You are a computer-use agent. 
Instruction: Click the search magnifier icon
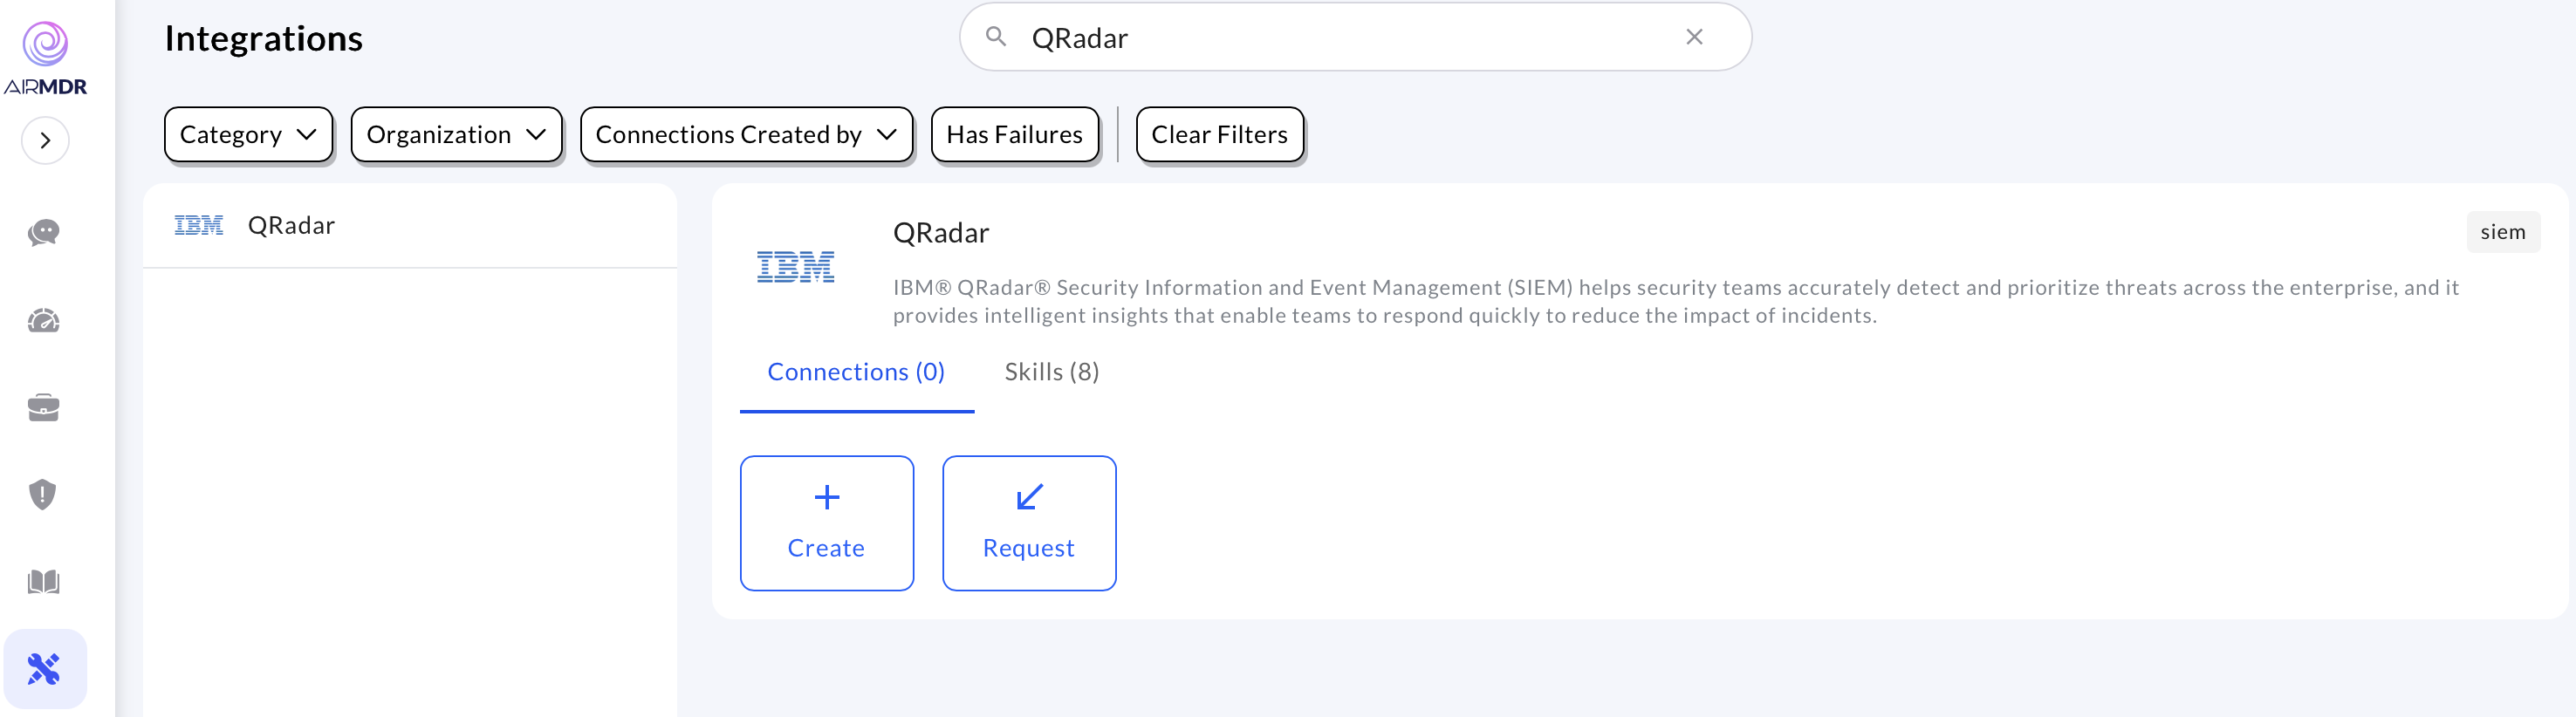(996, 37)
